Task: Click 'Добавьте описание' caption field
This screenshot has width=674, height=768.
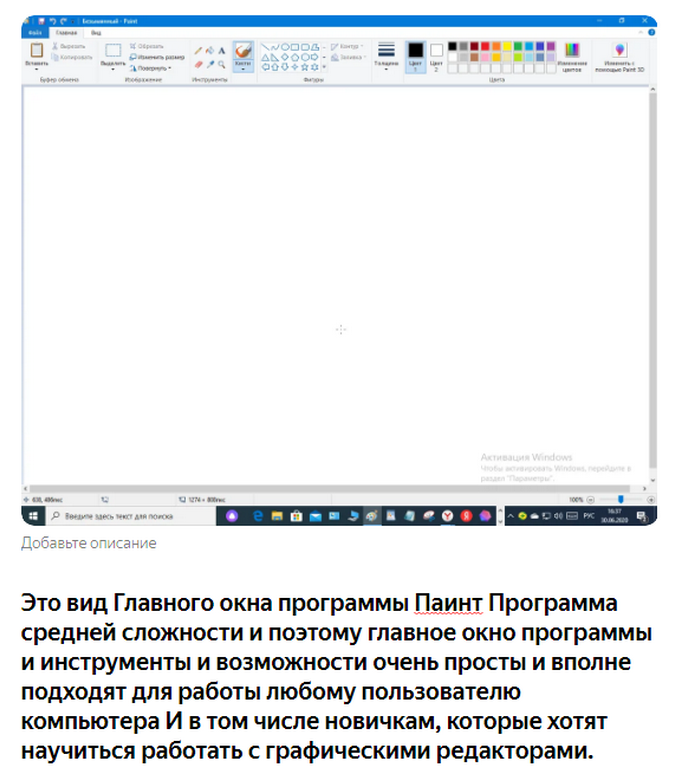Action: click(89, 543)
